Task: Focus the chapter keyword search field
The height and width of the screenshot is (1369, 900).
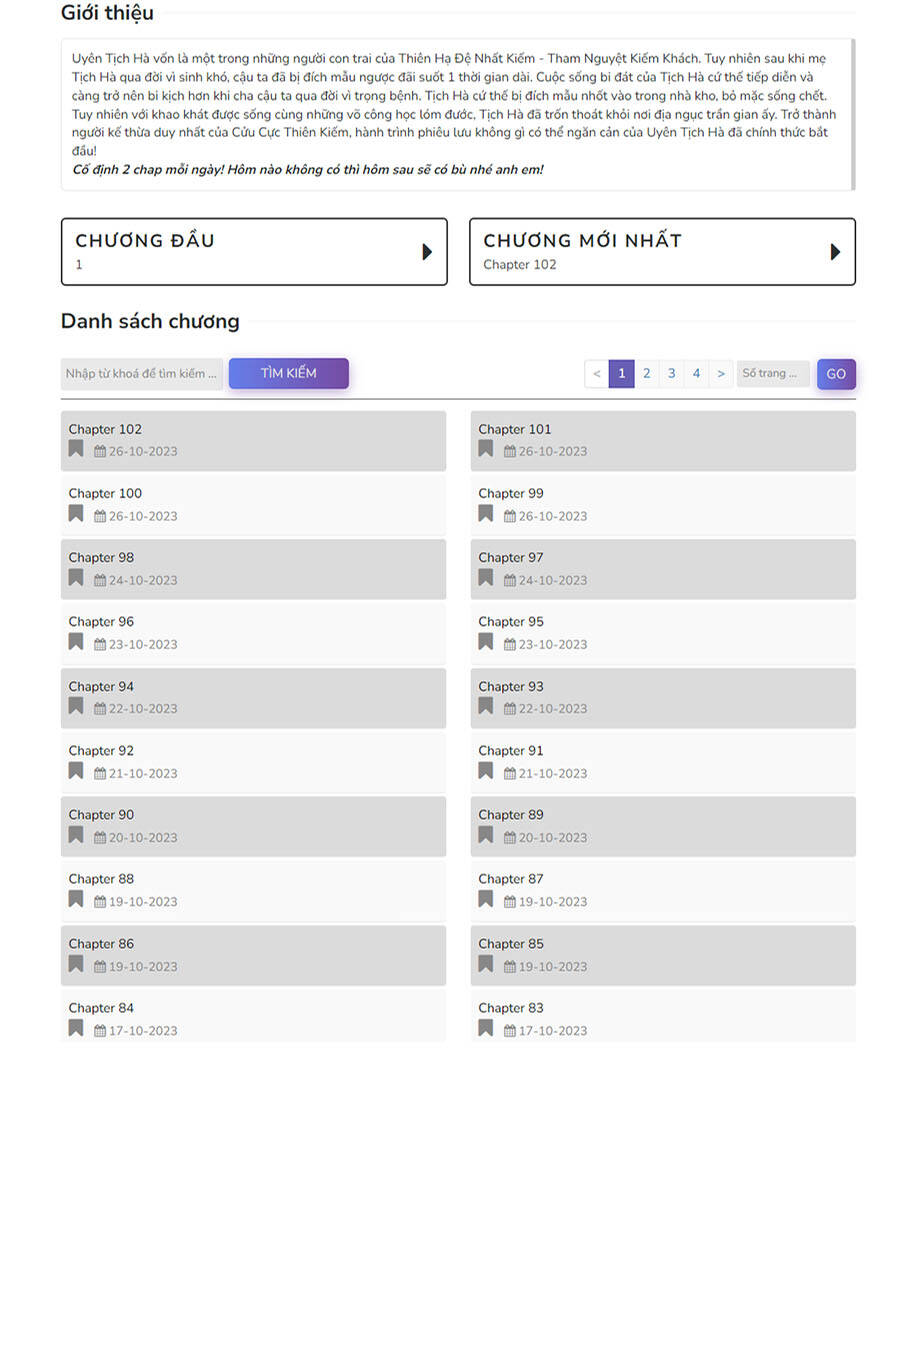Action: (142, 374)
